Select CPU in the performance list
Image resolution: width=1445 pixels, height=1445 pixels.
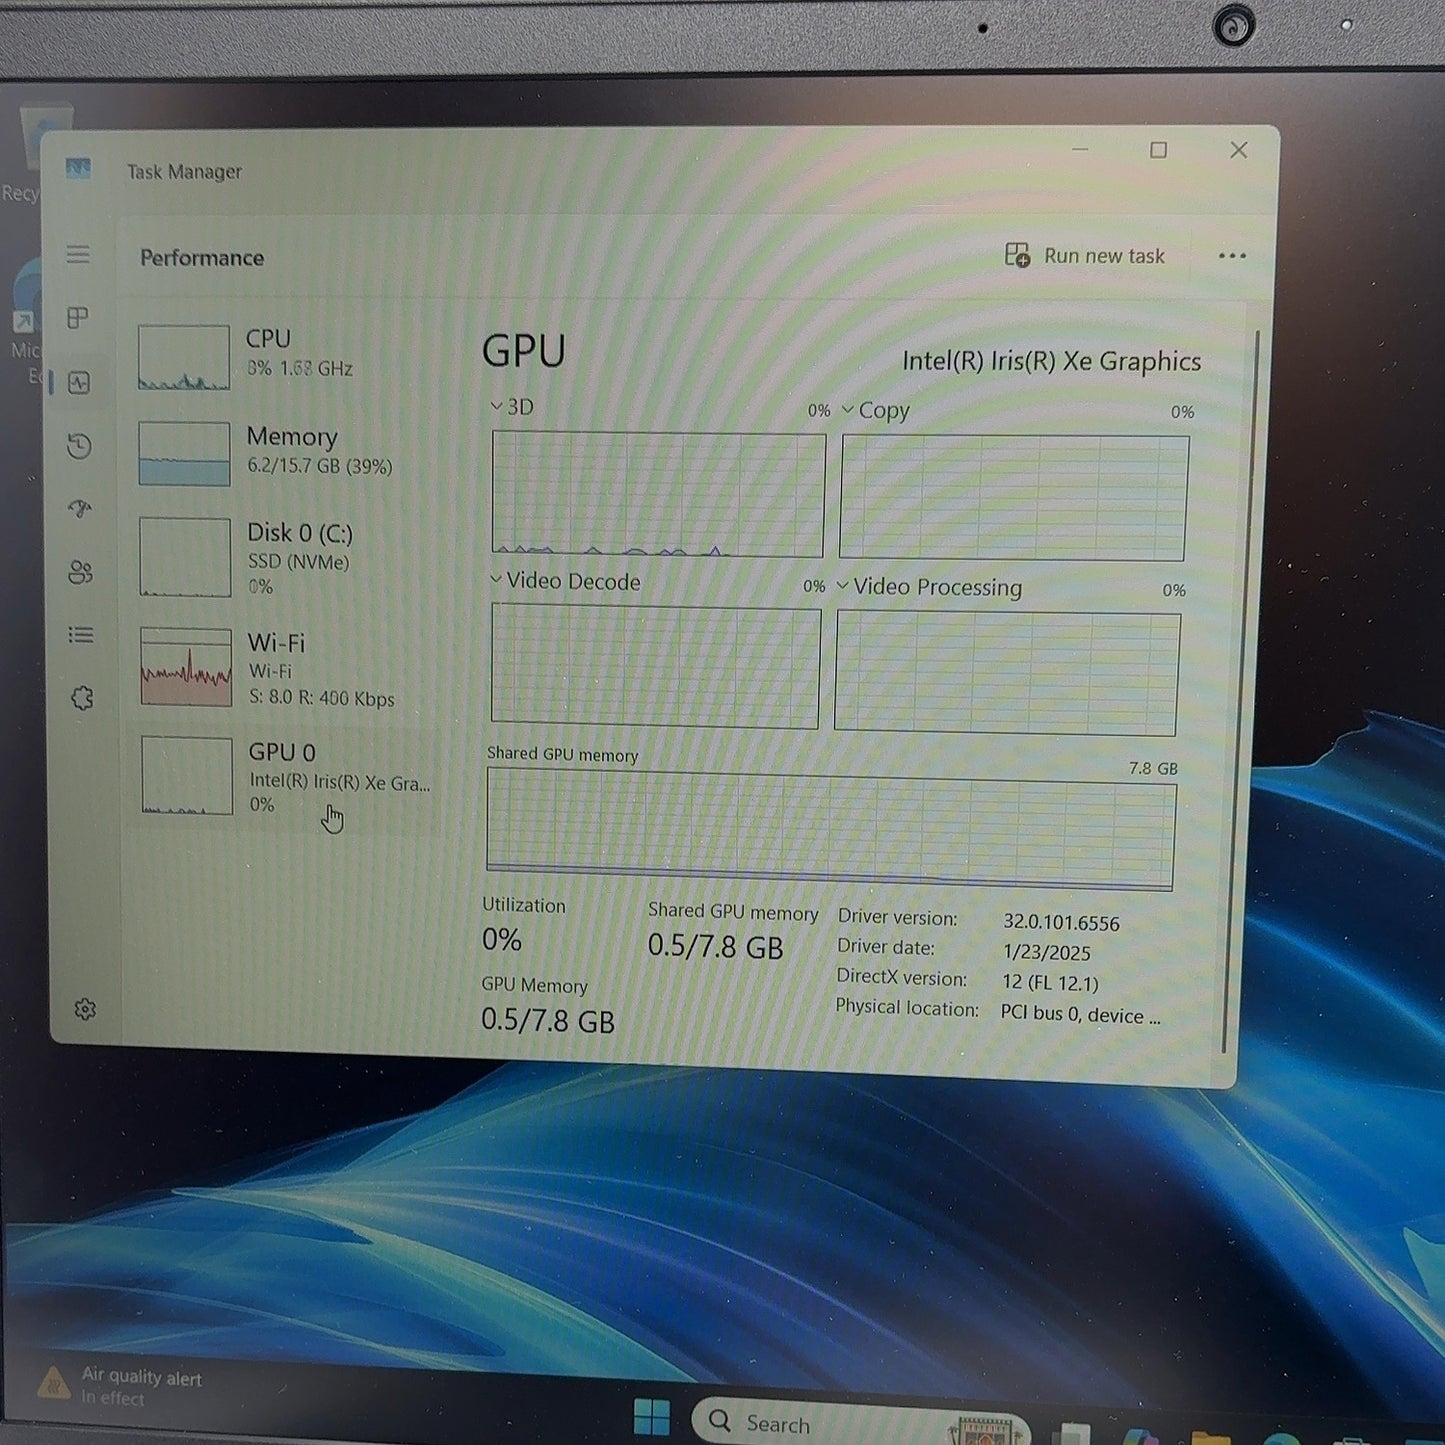(x=286, y=356)
